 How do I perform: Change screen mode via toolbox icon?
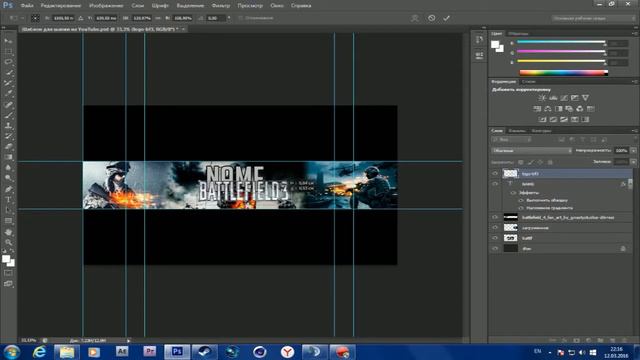tap(8, 284)
